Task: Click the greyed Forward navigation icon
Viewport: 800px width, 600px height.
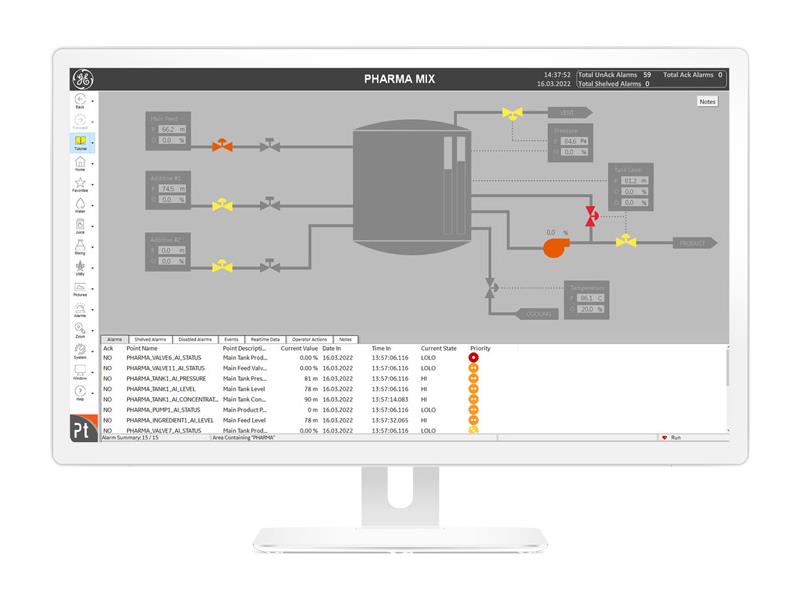Action: tap(80, 120)
